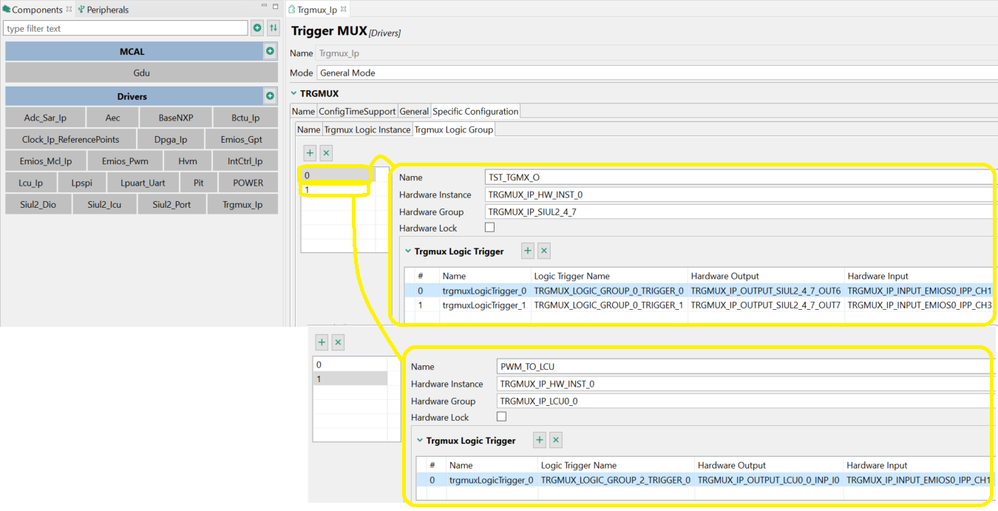
Task: Open the Bctu_Ip driver
Action: pos(245,118)
